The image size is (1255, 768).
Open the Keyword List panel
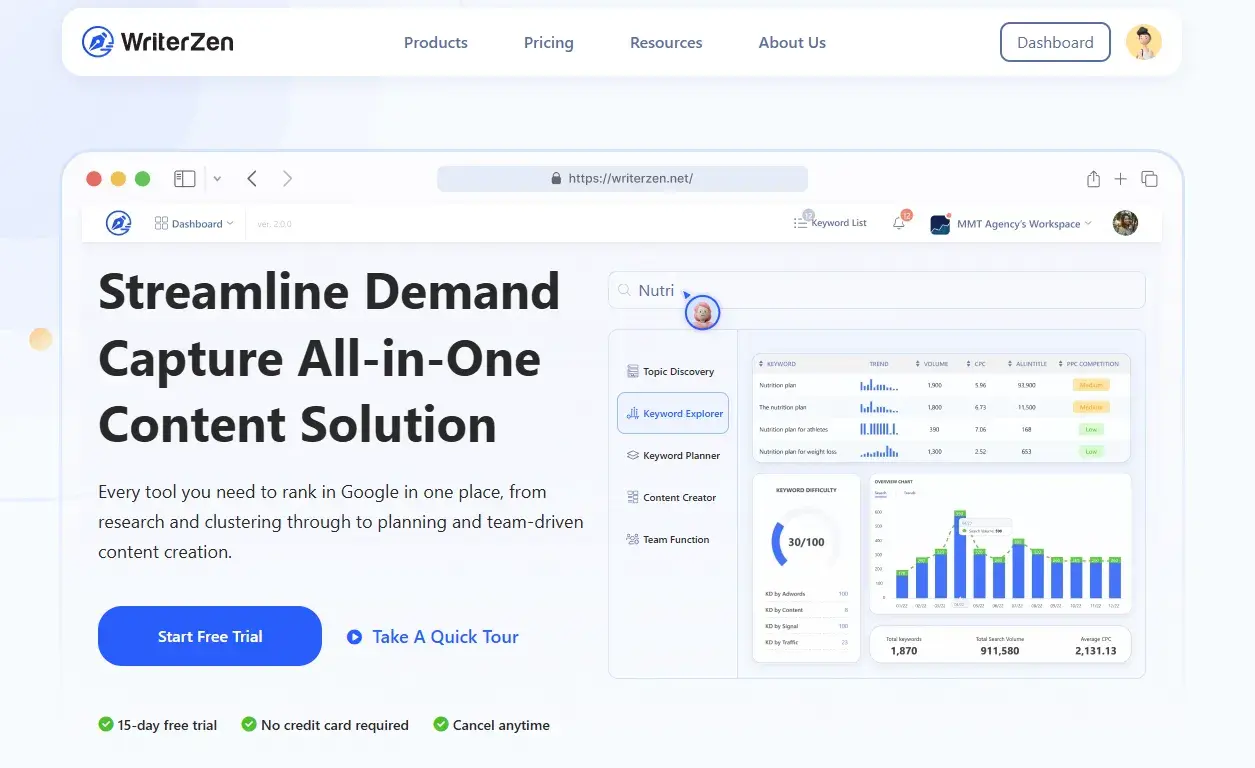pyautogui.click(x=830, y=222)
